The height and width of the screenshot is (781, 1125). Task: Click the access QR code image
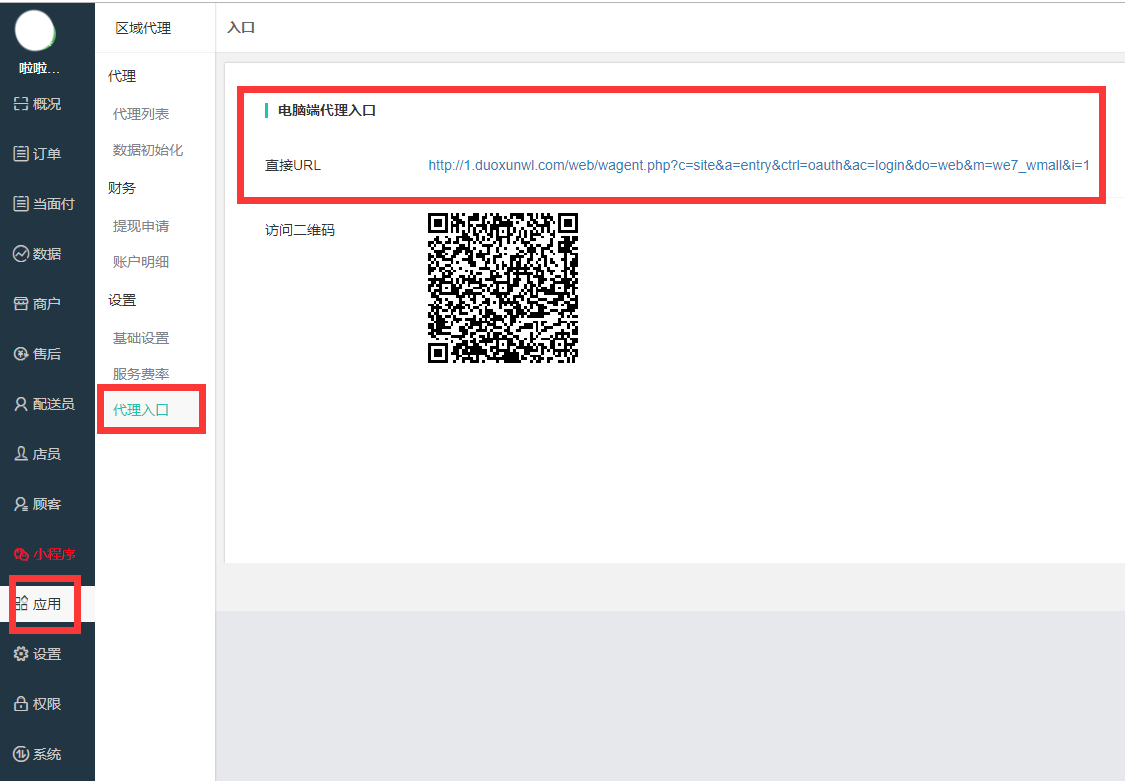coord(503,288)
